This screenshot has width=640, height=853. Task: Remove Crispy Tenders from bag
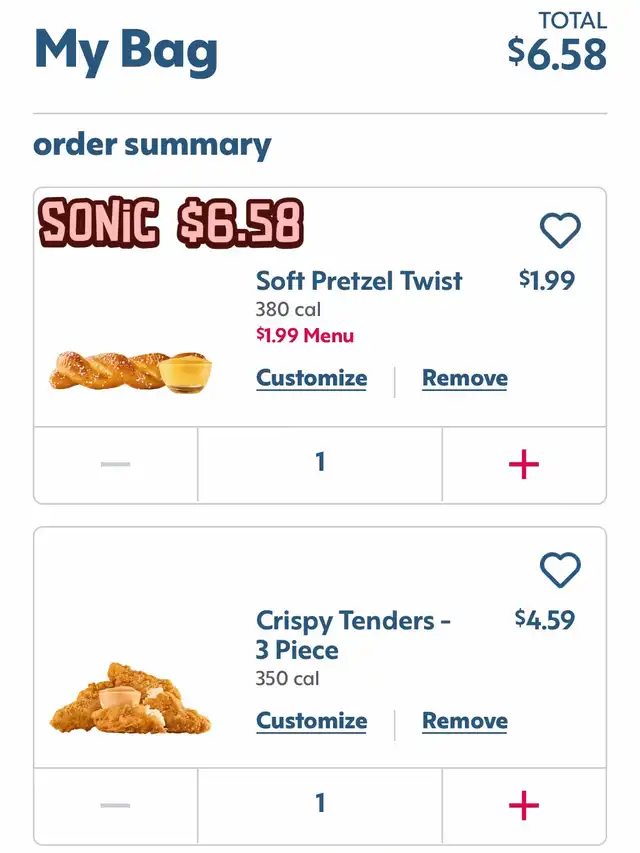(x=464, y=721)
